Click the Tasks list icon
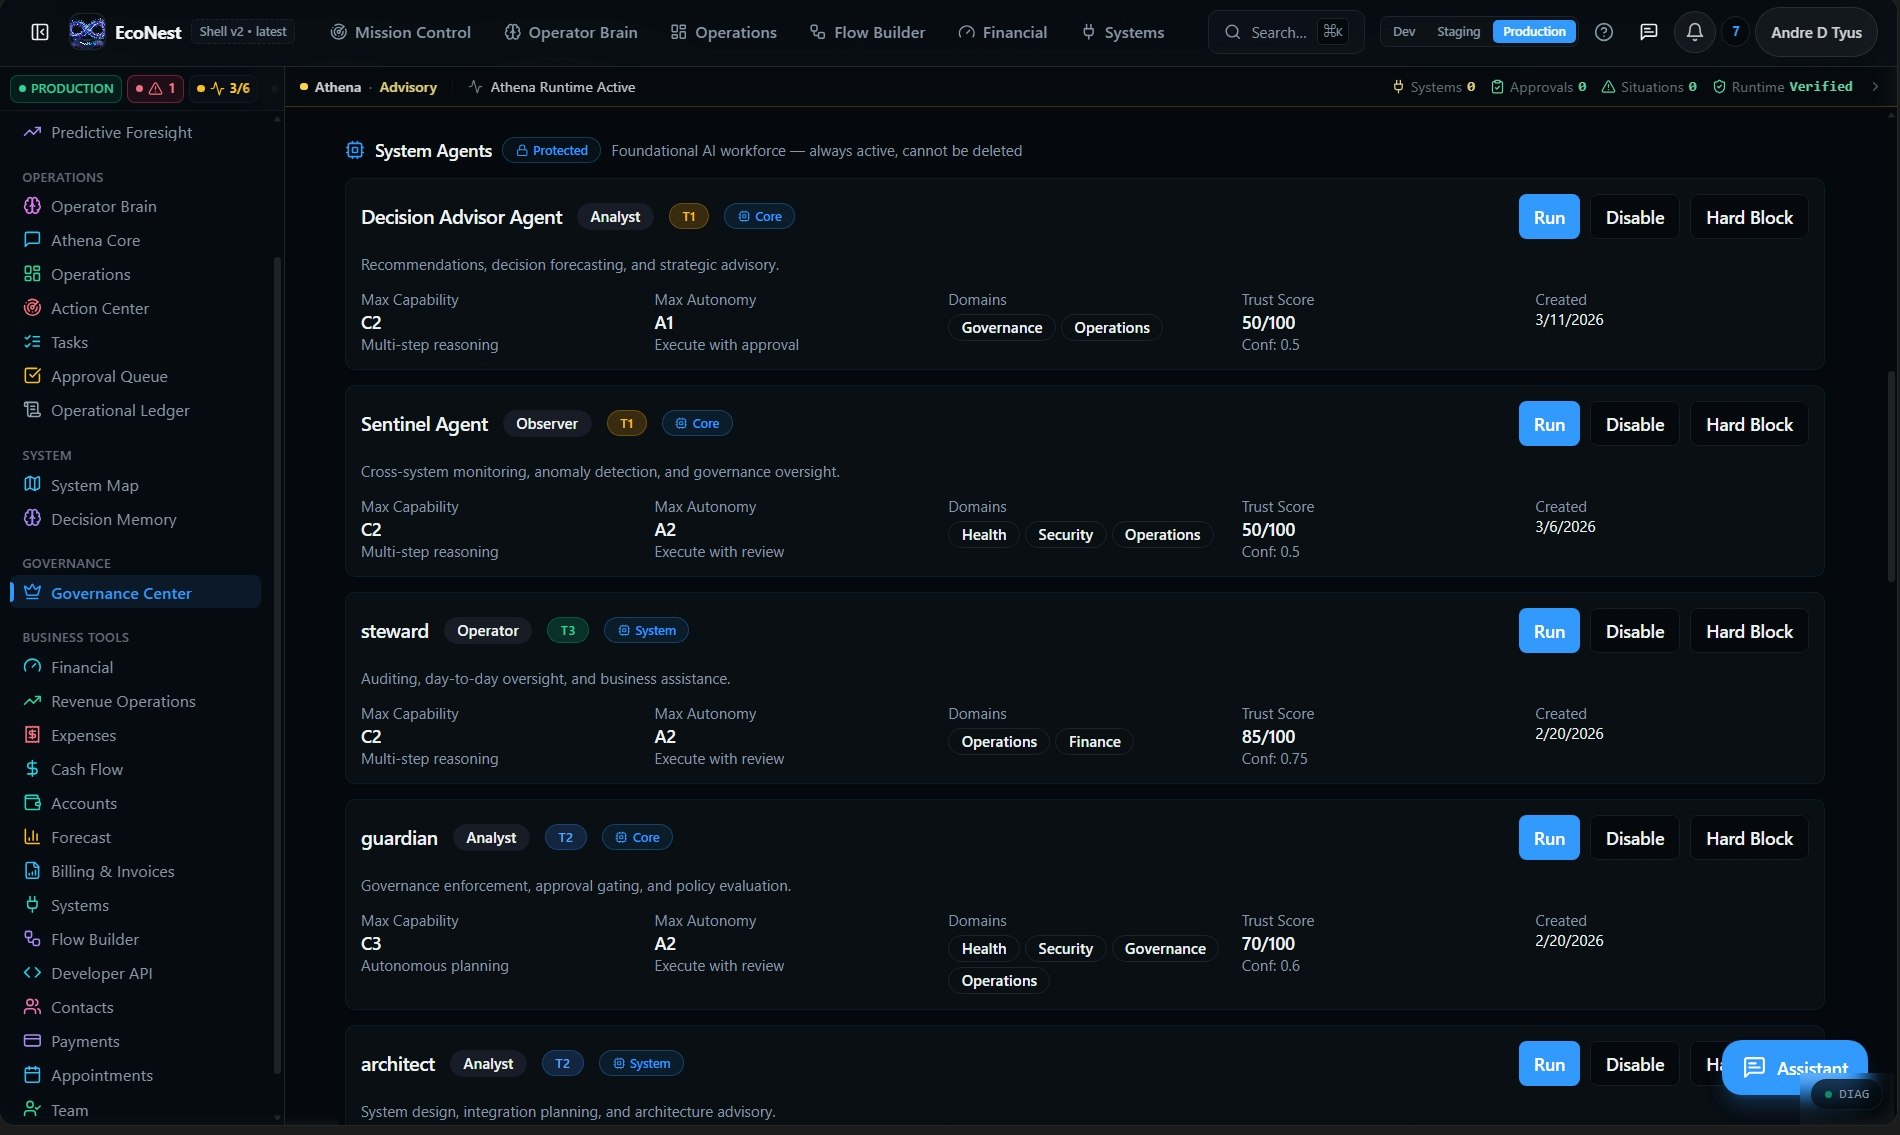 pos(32,342)
